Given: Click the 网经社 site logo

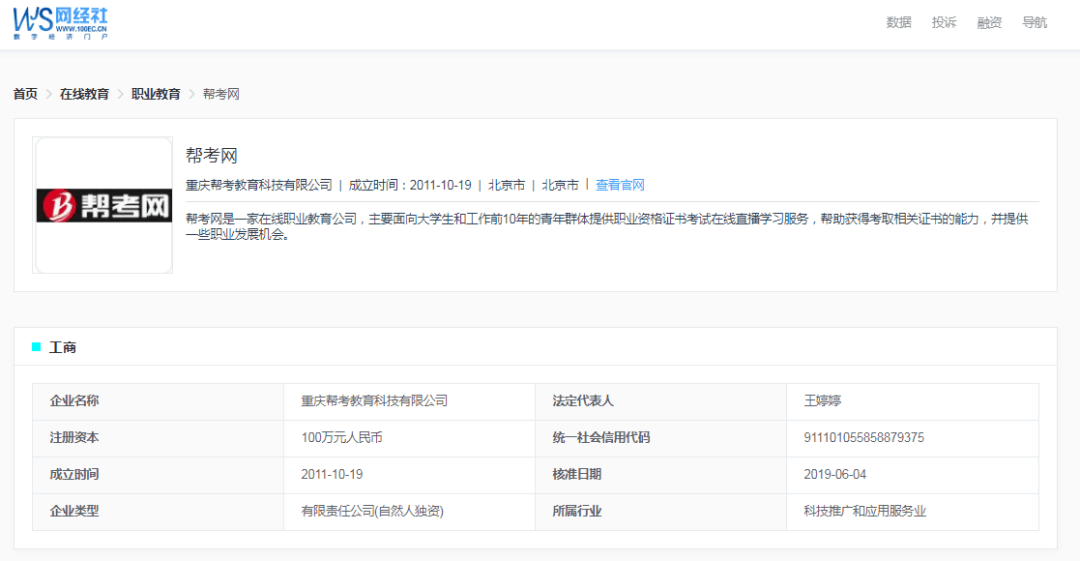Looking at the screenshot, I should coord(61,23).
